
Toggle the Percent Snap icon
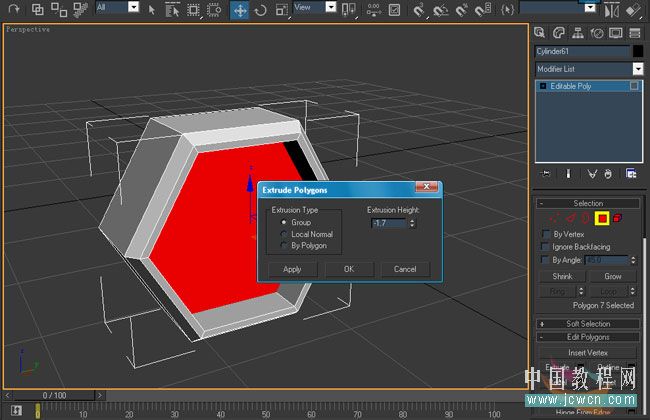[461, 10]
